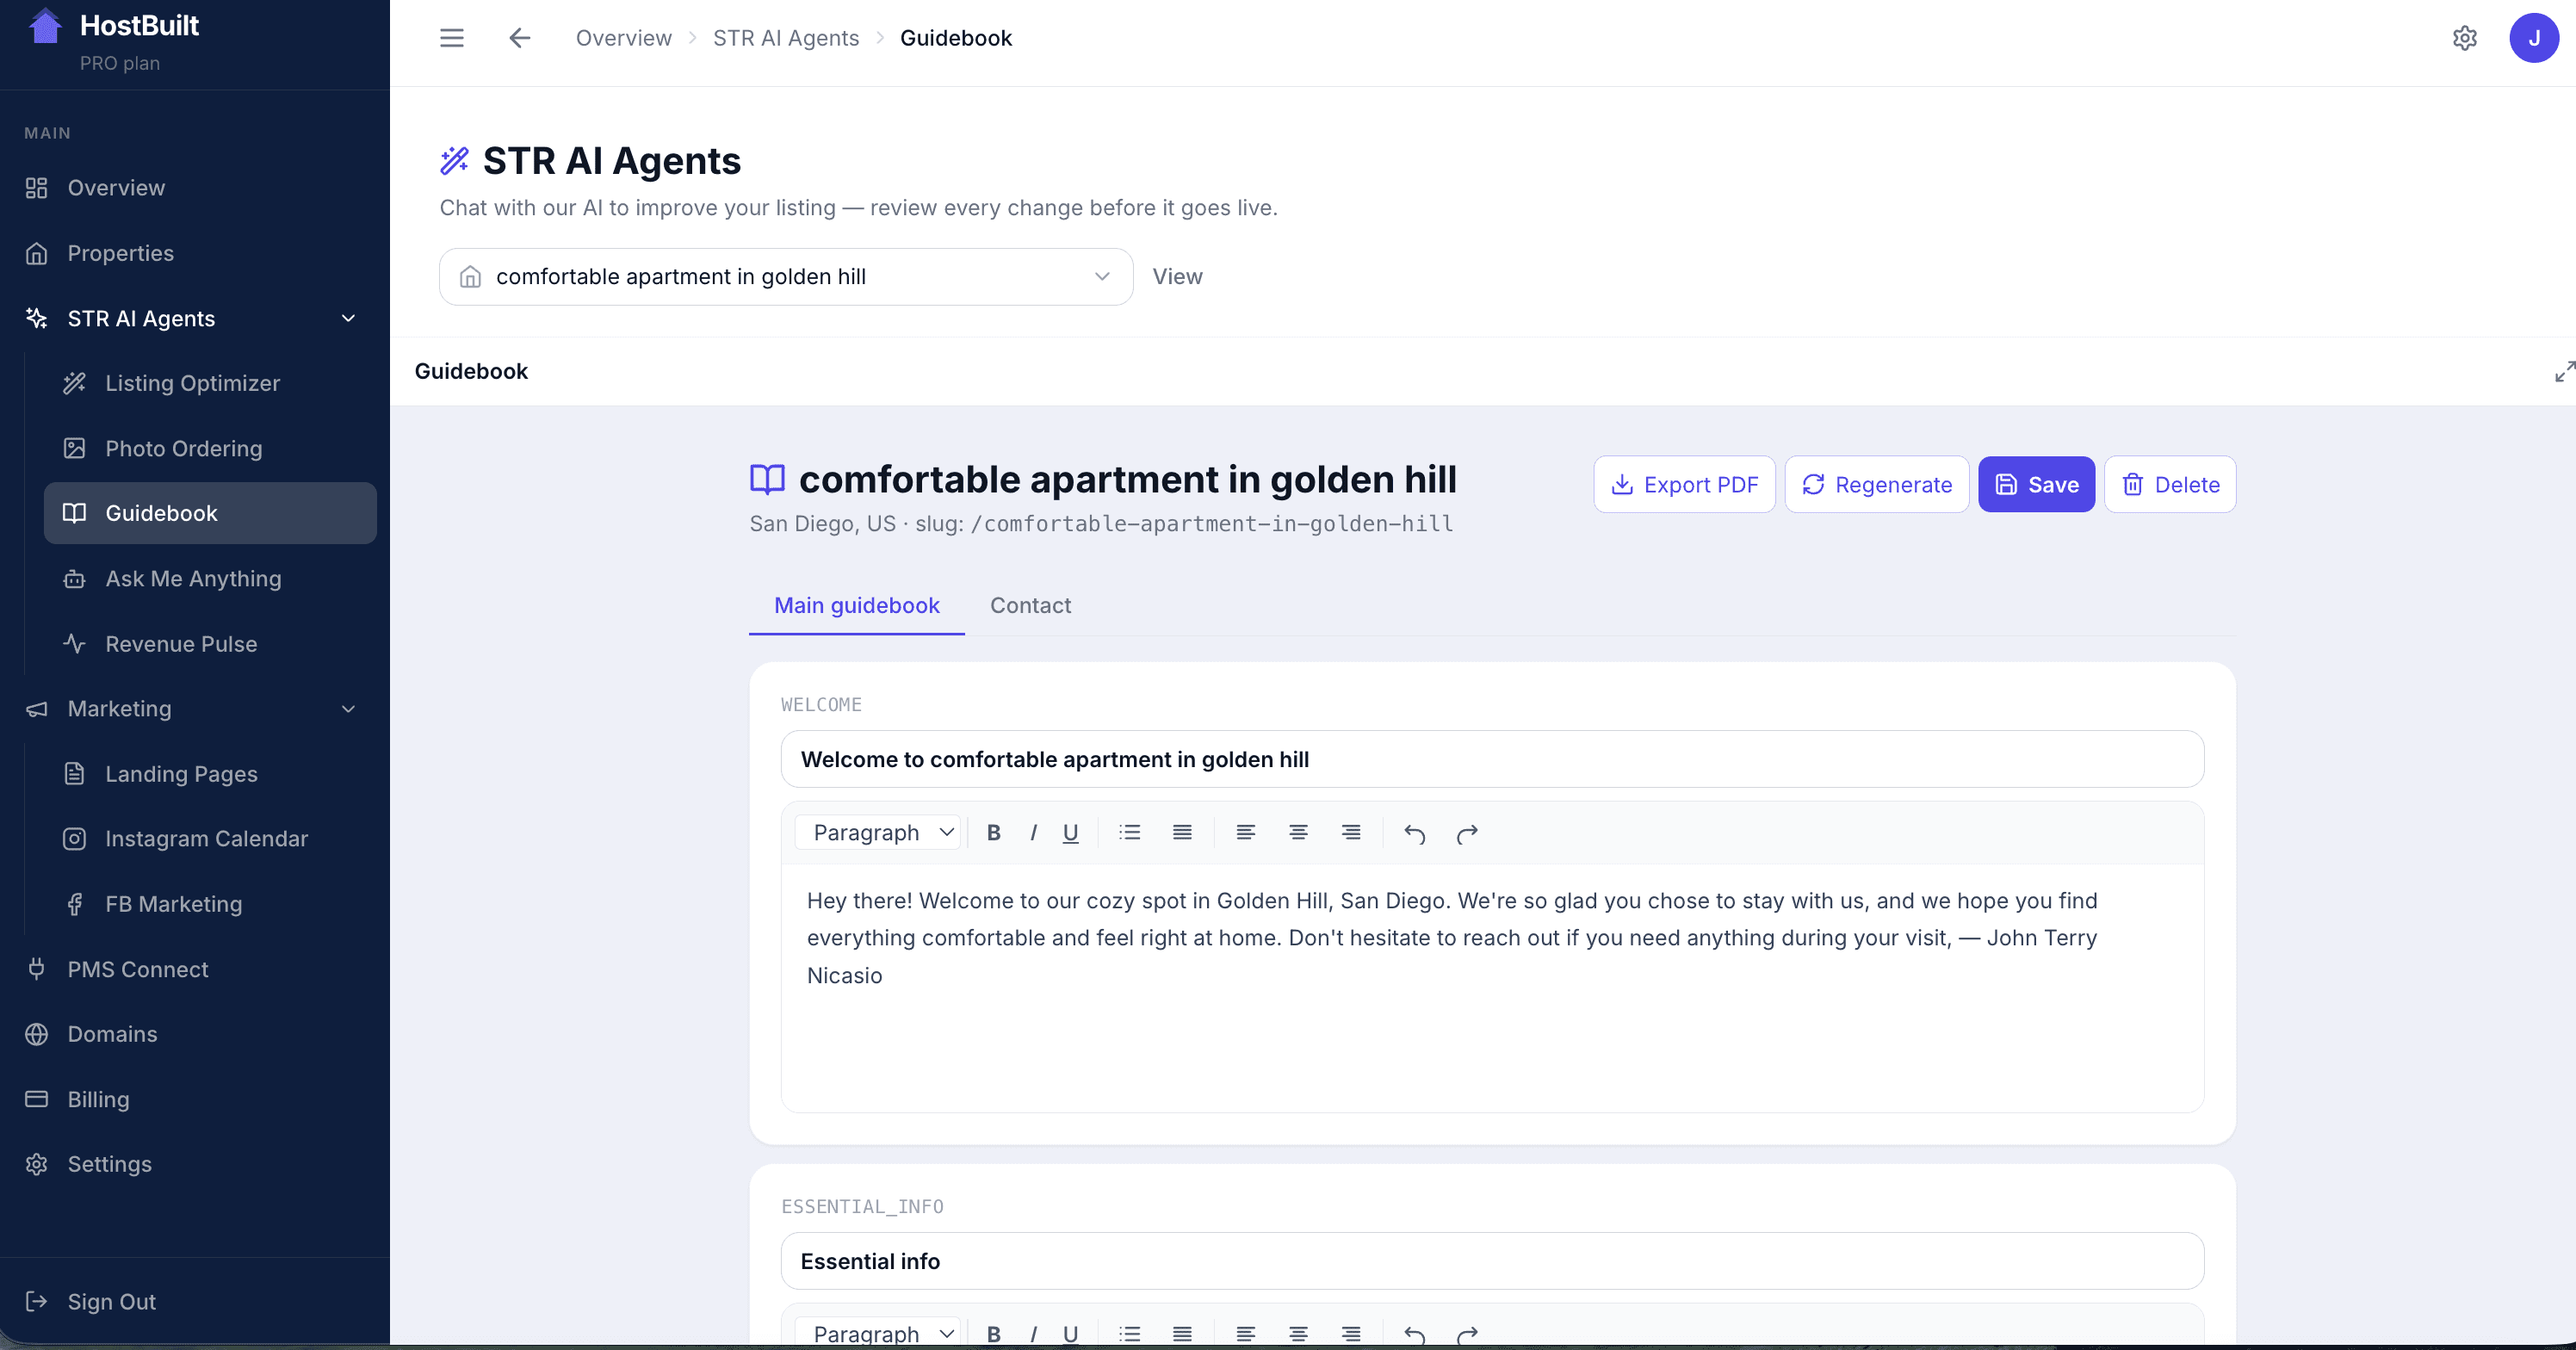Insert bullet list in Essential info editor
This screenshot has height=1350, width=2576.
pyautogui.click(x=1130, y=1333)
